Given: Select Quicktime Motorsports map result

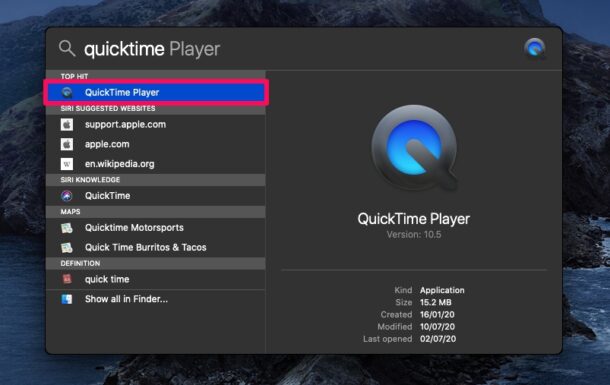Looking at the screenshot, I should 156,228.
